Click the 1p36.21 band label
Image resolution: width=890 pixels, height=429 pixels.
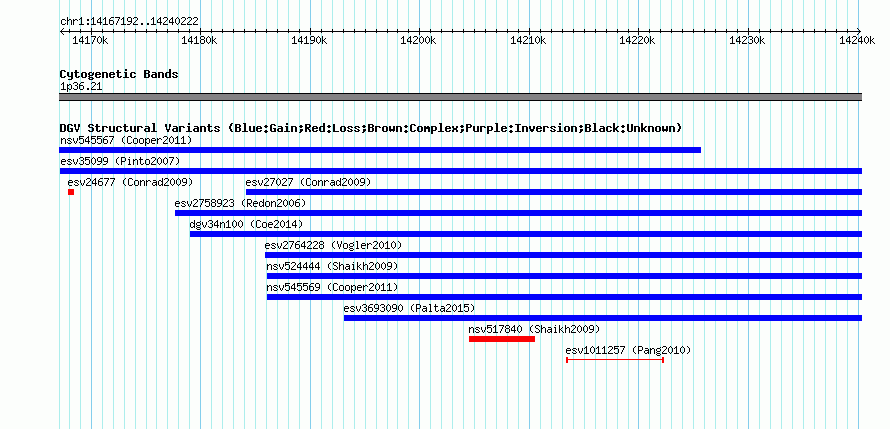click(81, 87)
